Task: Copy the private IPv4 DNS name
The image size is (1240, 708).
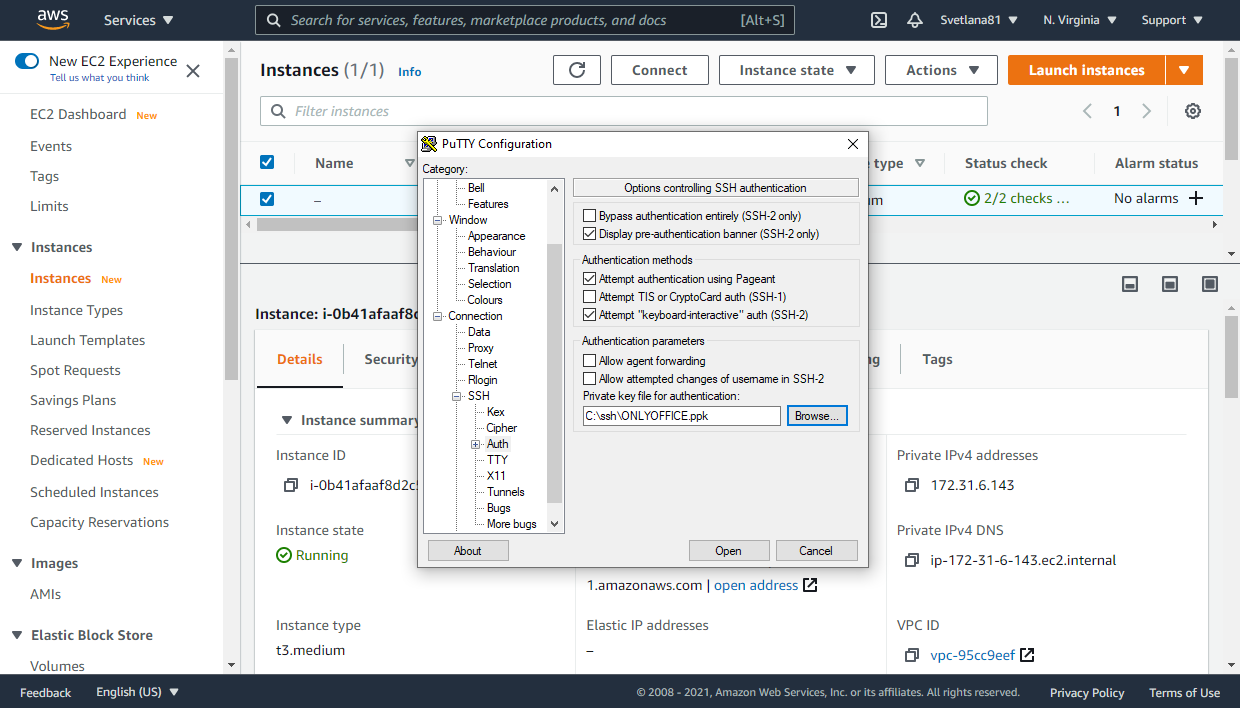Action: tap(911, 560)
